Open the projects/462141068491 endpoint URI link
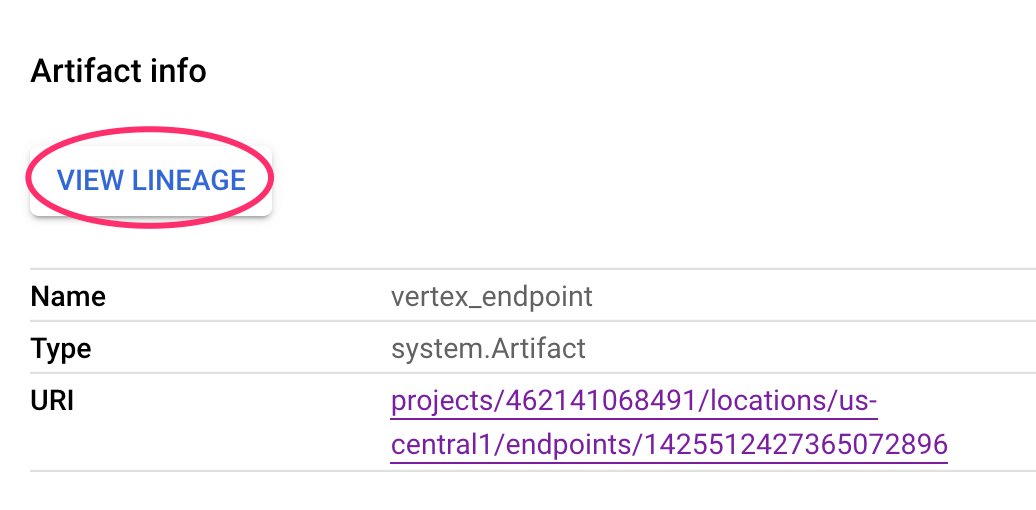1036x510 pixels. (634, 402)
